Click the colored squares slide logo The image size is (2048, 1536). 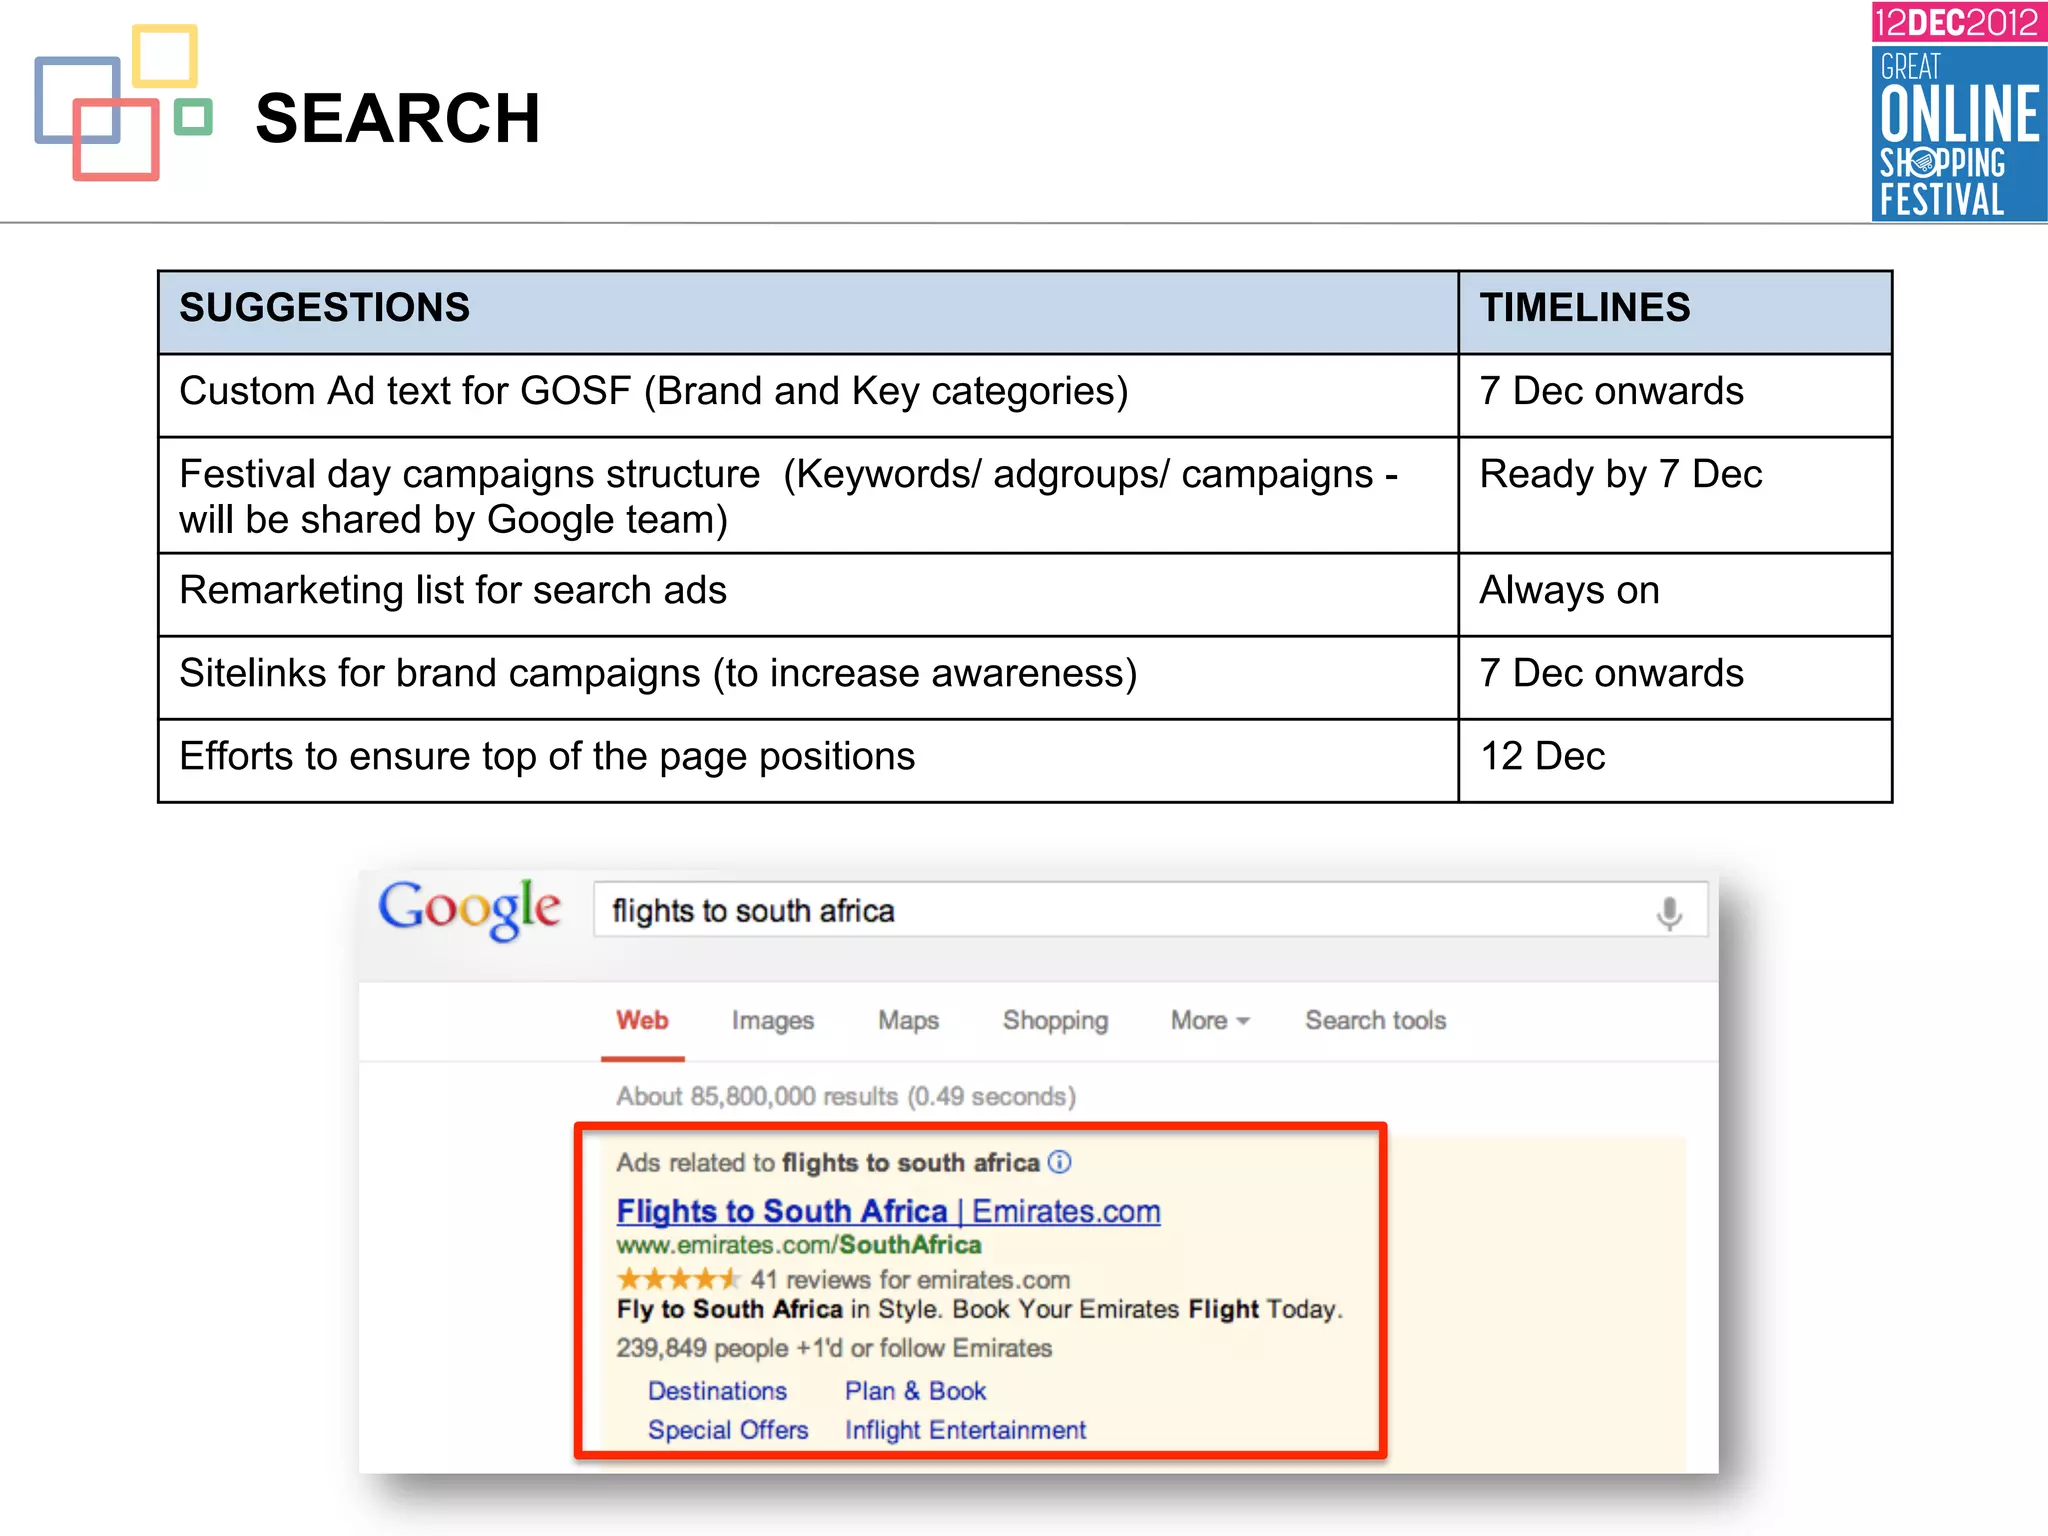123,104
